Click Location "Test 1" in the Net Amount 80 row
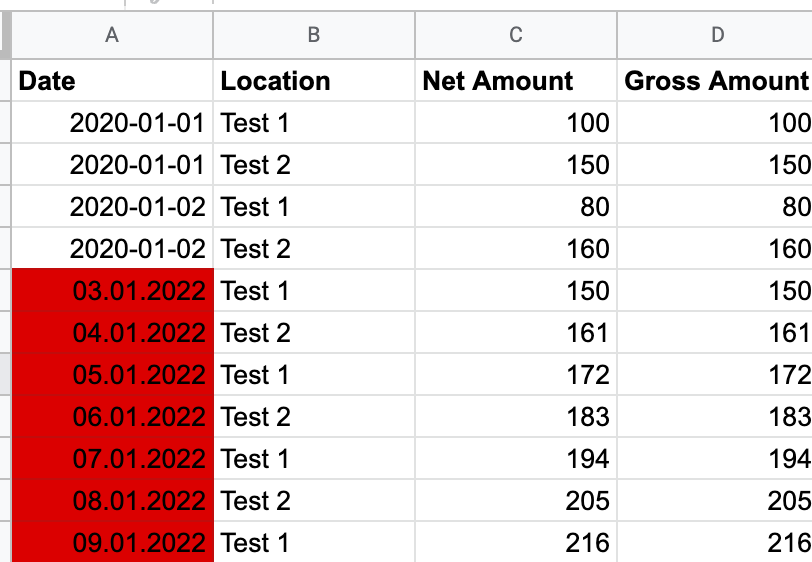Screen dimensions: 812x562 [314, 207]
